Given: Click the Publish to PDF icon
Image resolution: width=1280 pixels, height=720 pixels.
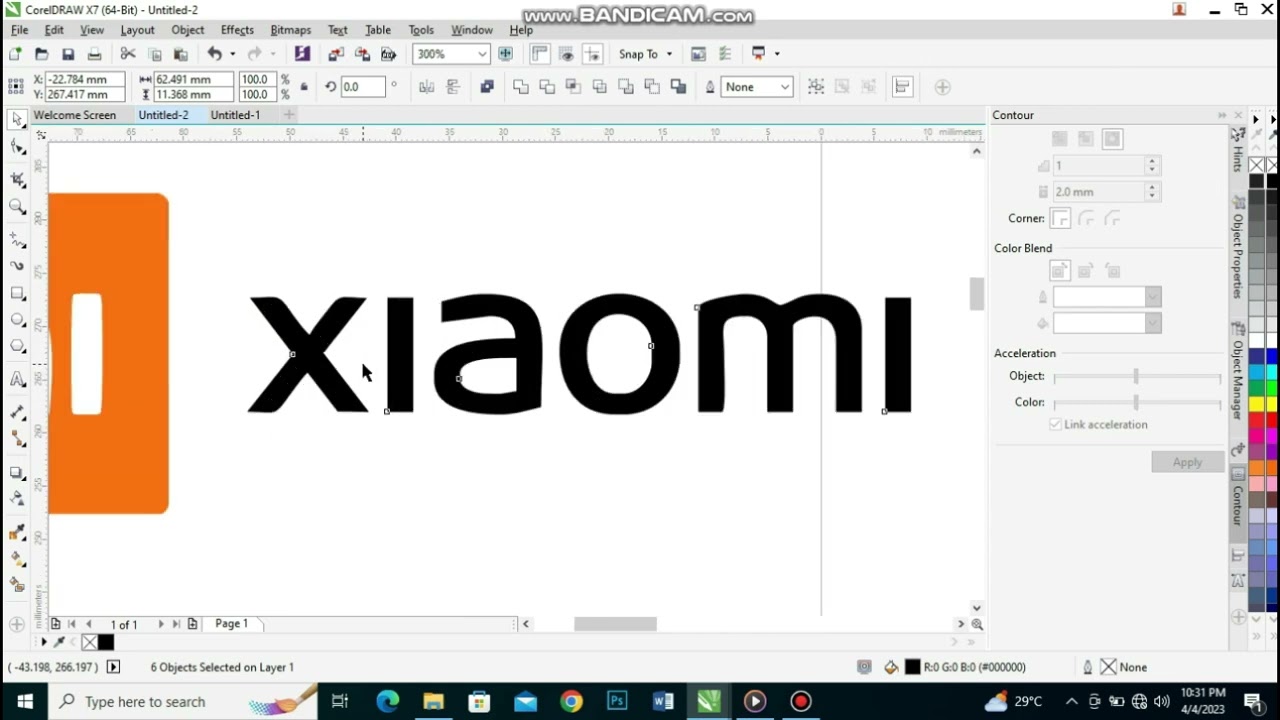Looking at the screenshot, I should tap(388, 54).
